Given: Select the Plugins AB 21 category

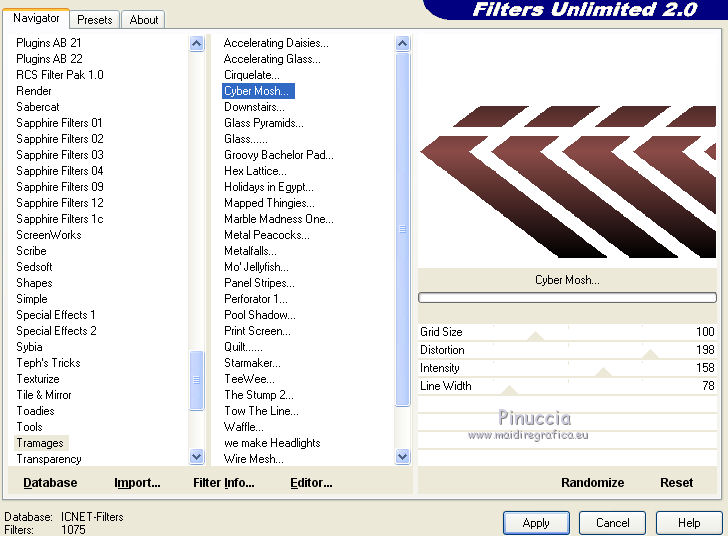Looking at the screenshot, I should pos(49,43).
